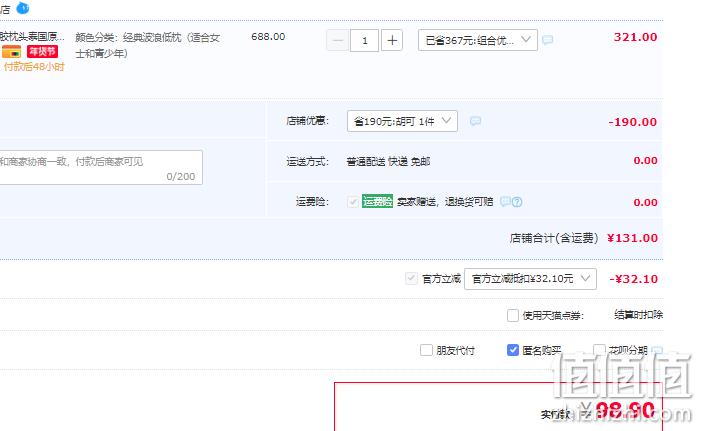Open the 省190元 shop discount dropdown
The image size is (701, 431).
[402, 121]
